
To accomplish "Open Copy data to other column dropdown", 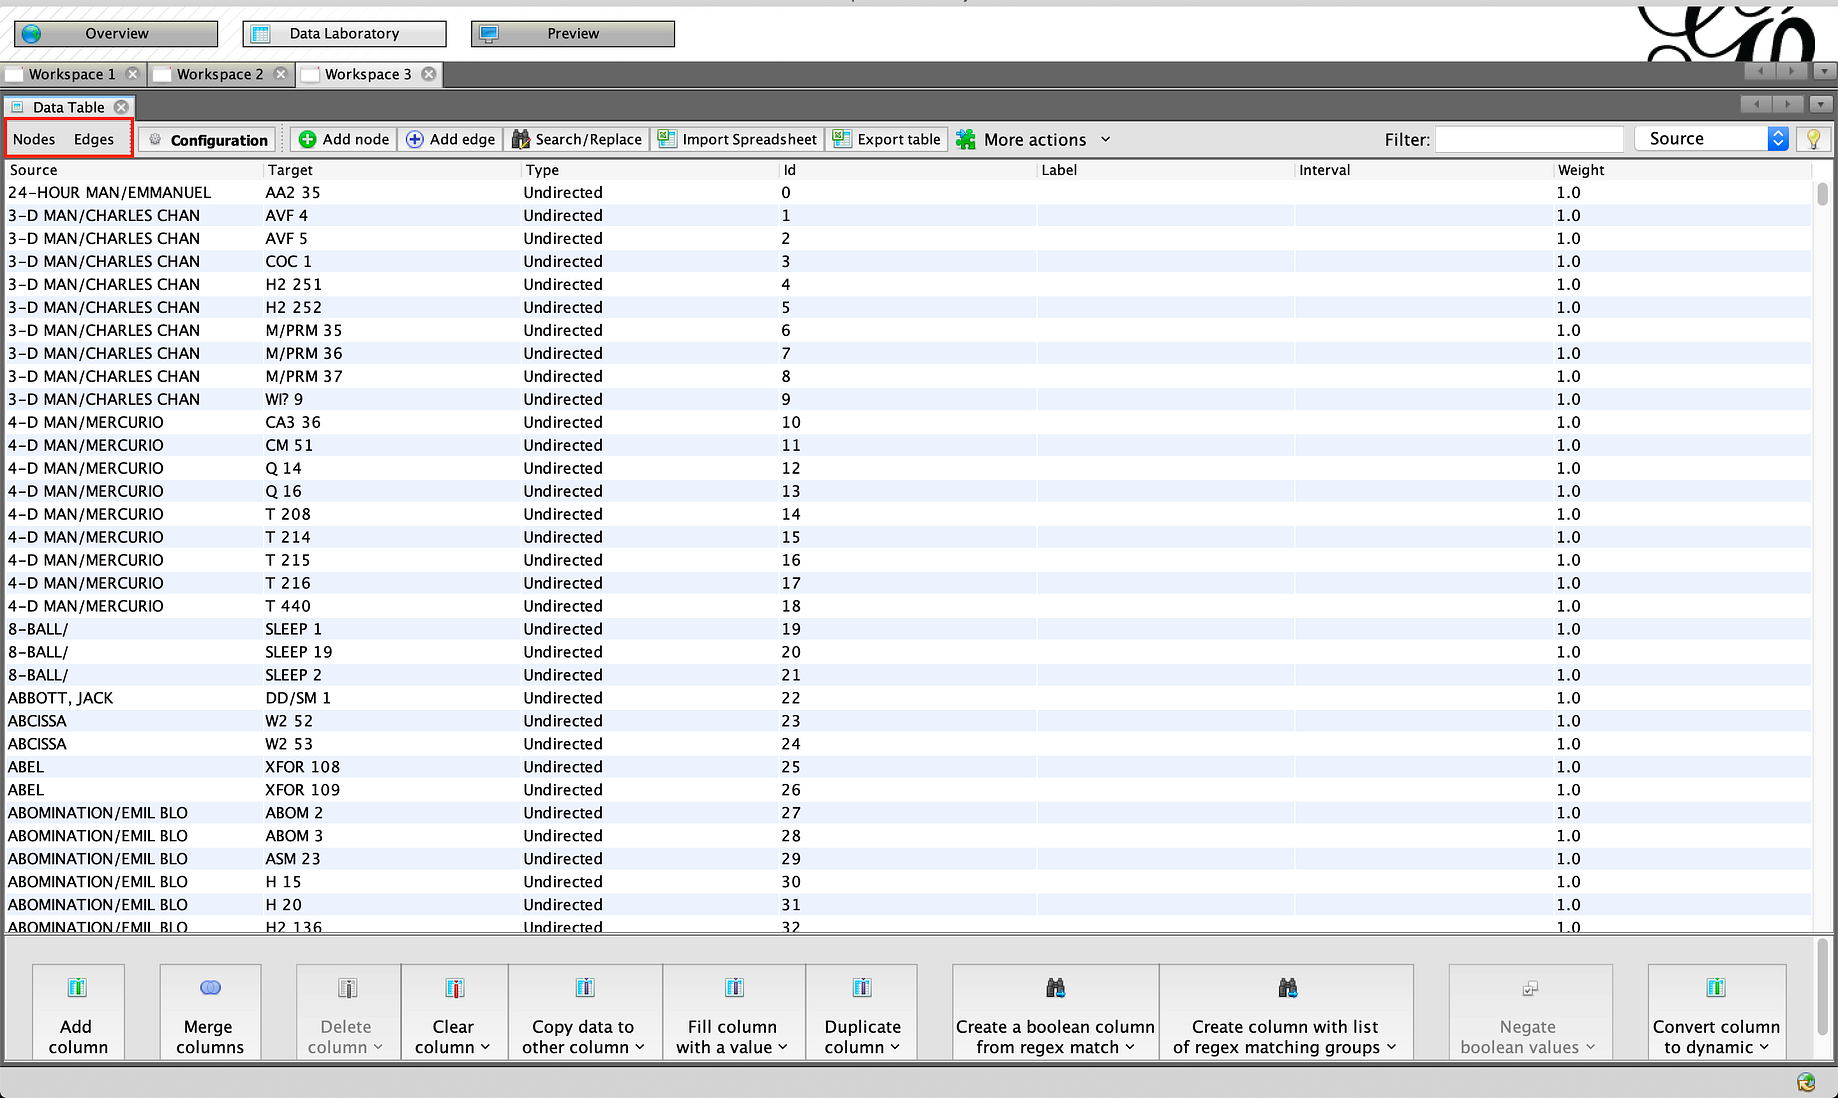I will pos(585,1012).
